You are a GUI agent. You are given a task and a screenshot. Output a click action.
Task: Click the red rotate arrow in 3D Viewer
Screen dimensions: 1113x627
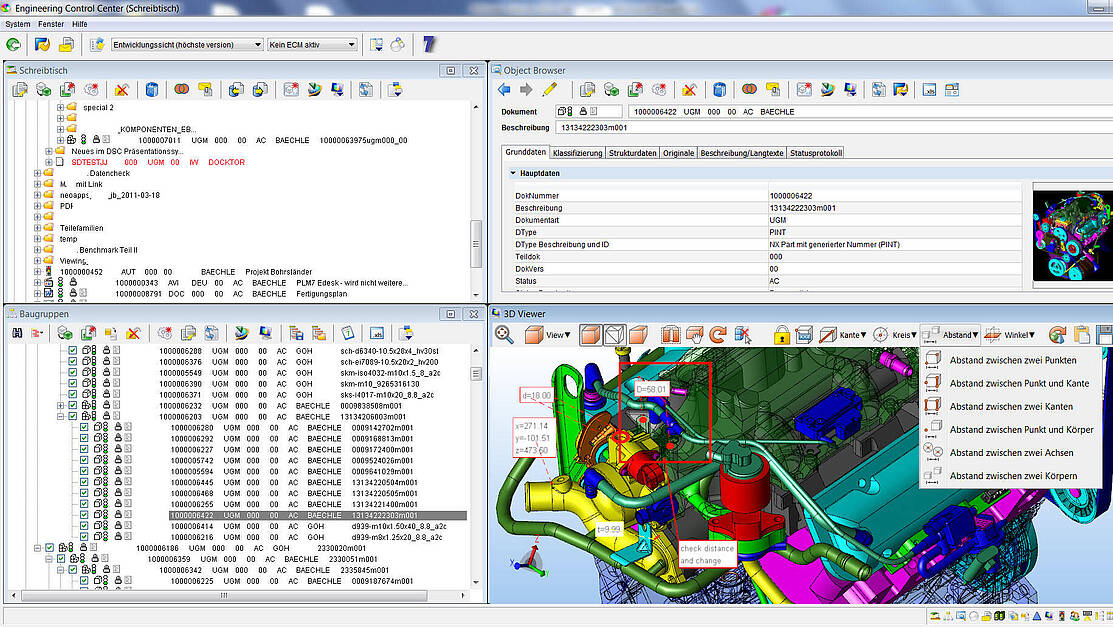pyautogui.click(x=718, y=334)
